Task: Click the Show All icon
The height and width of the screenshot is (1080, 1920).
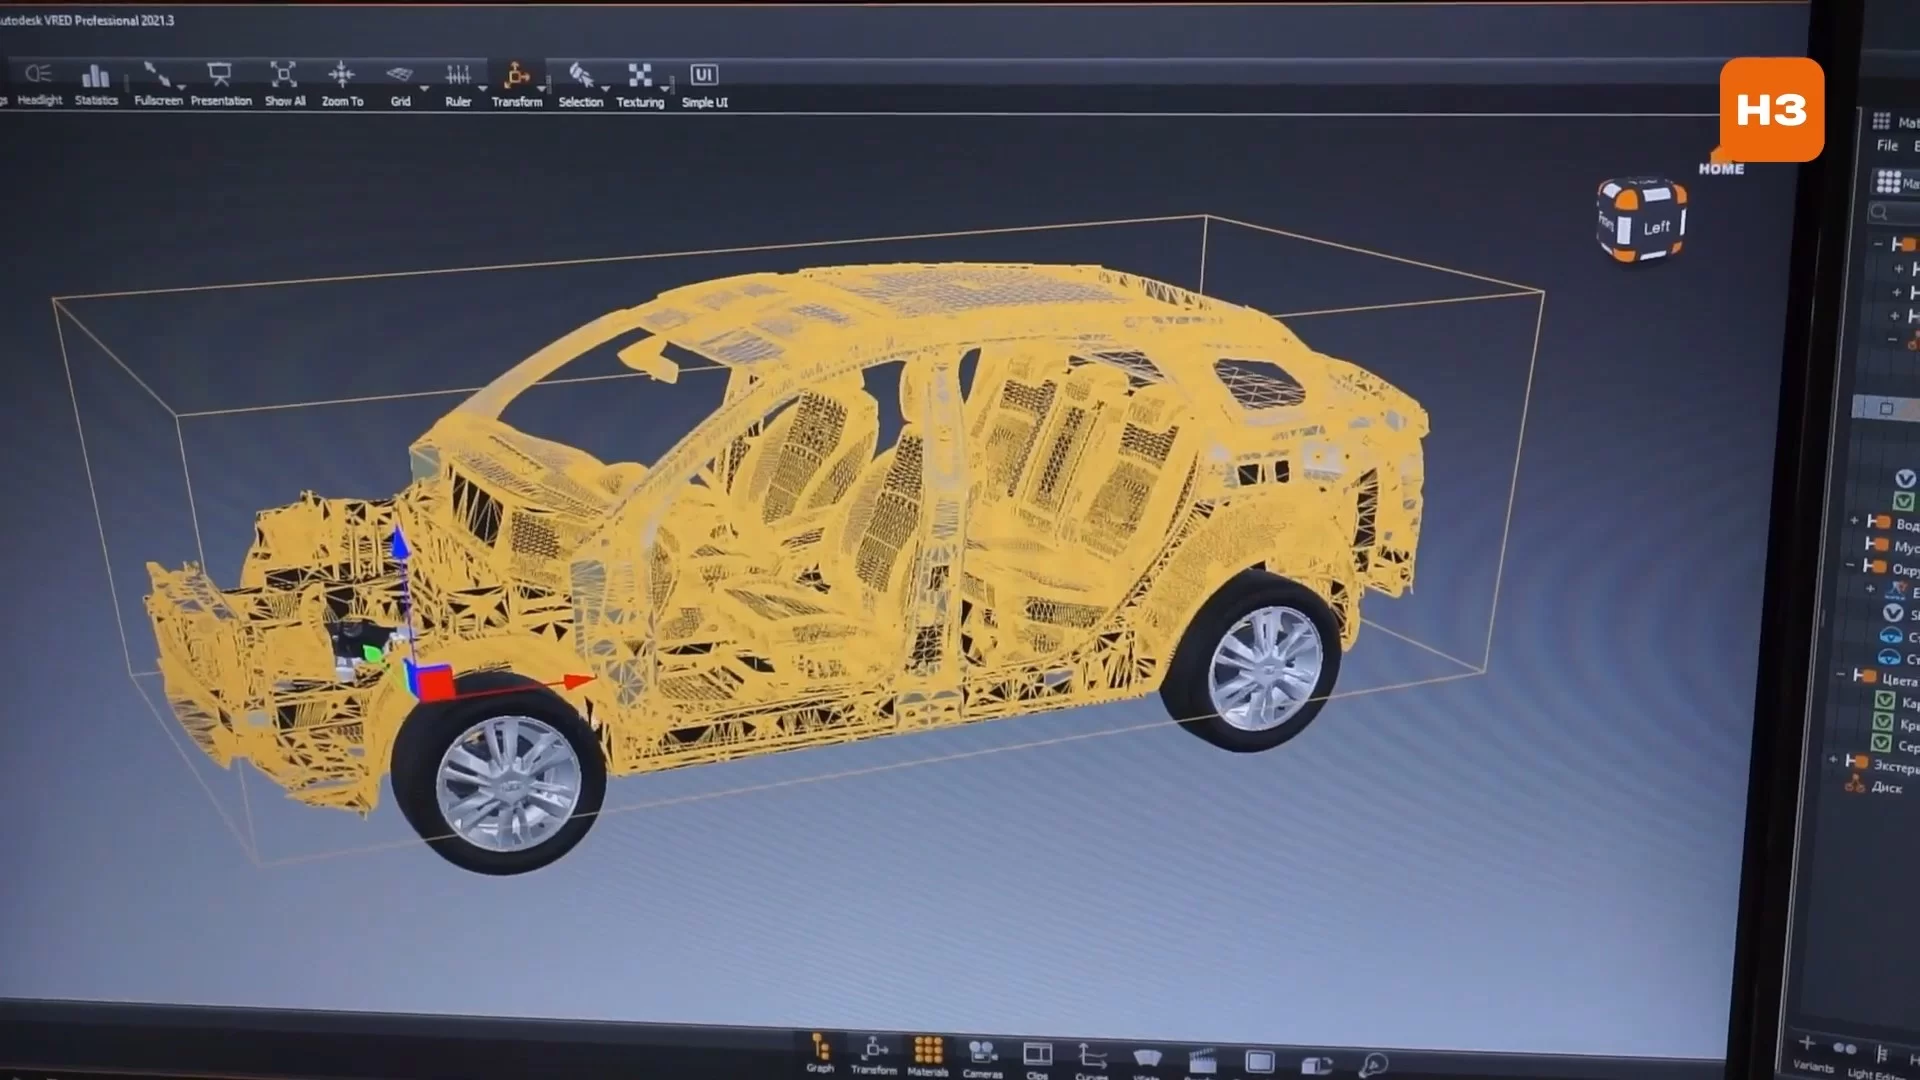Action: click(284, 76)
